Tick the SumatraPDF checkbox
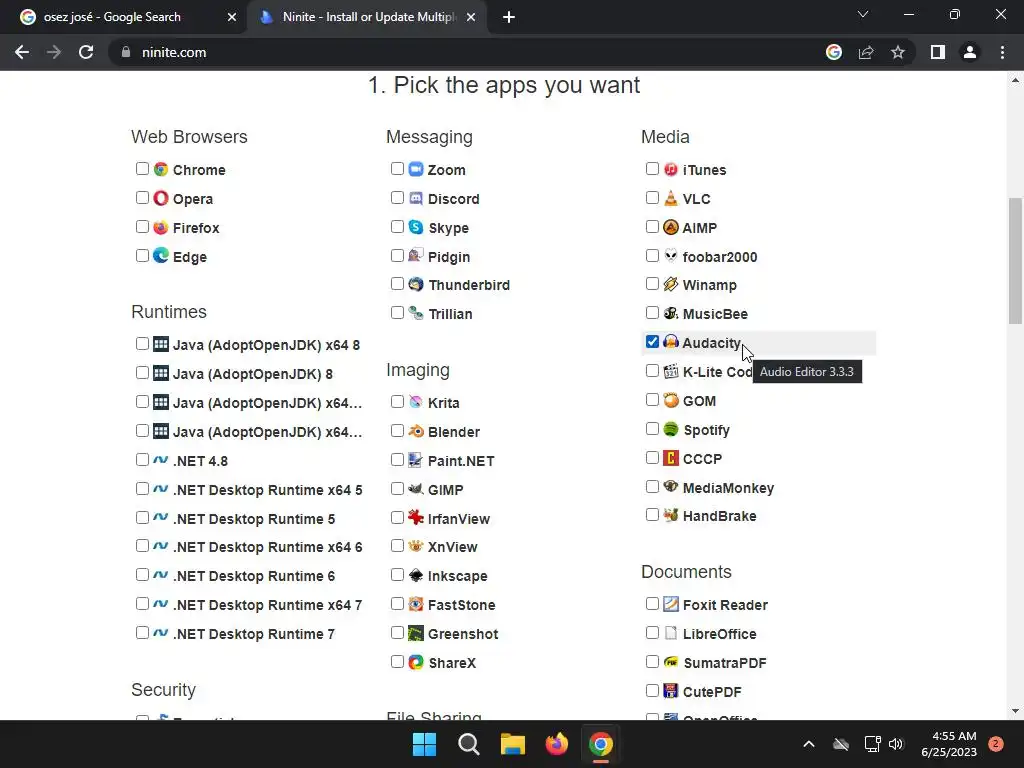The width and height of the screenshot is (1024, 768). coord(652,662)
